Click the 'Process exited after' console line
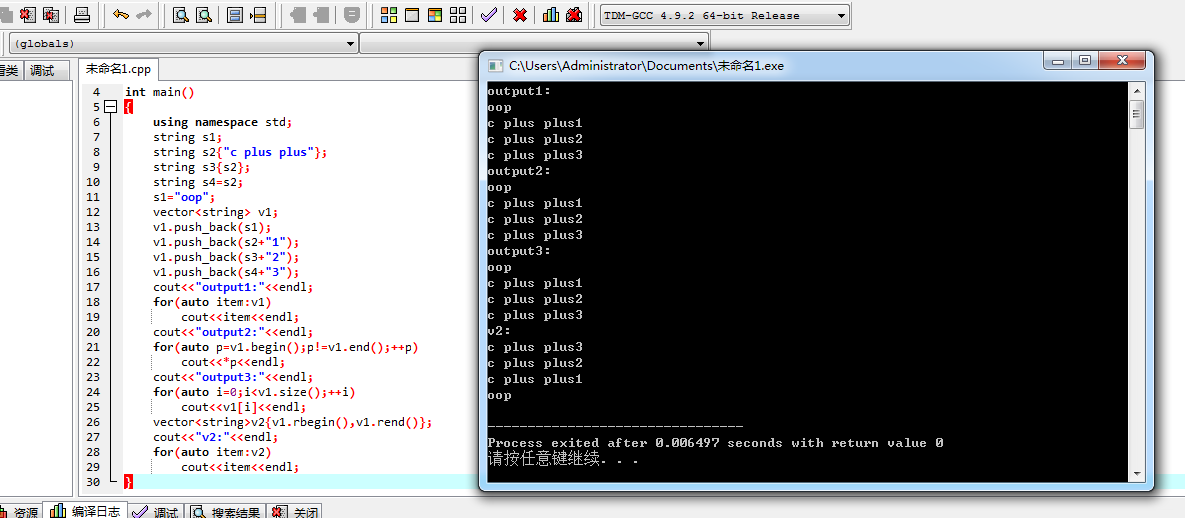 (x=715, y=443)
